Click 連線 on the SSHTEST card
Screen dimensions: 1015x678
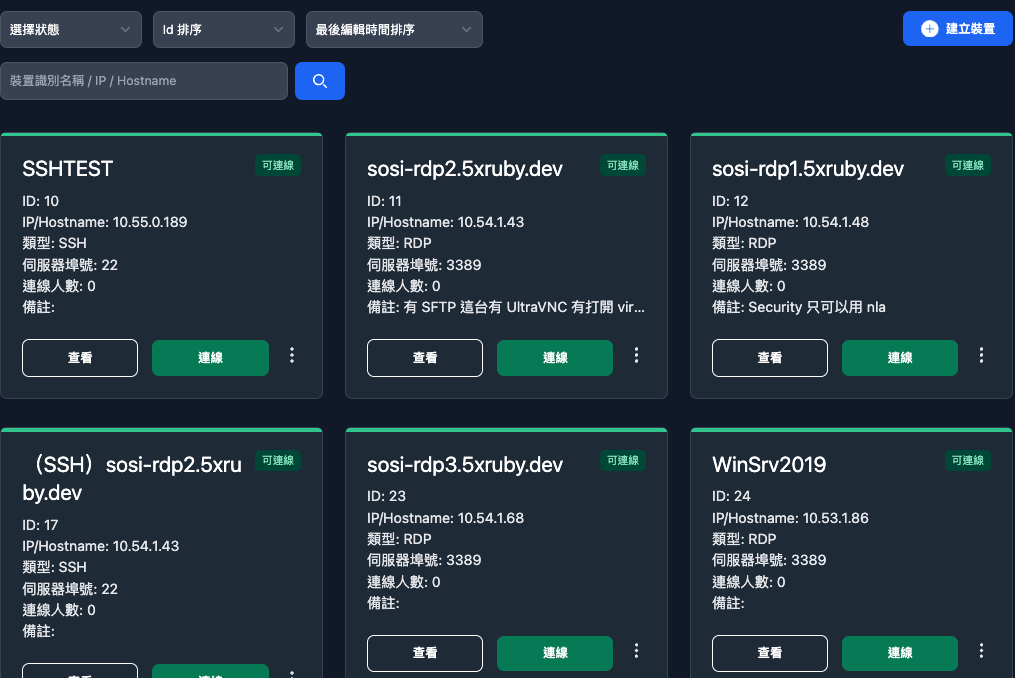210,357
